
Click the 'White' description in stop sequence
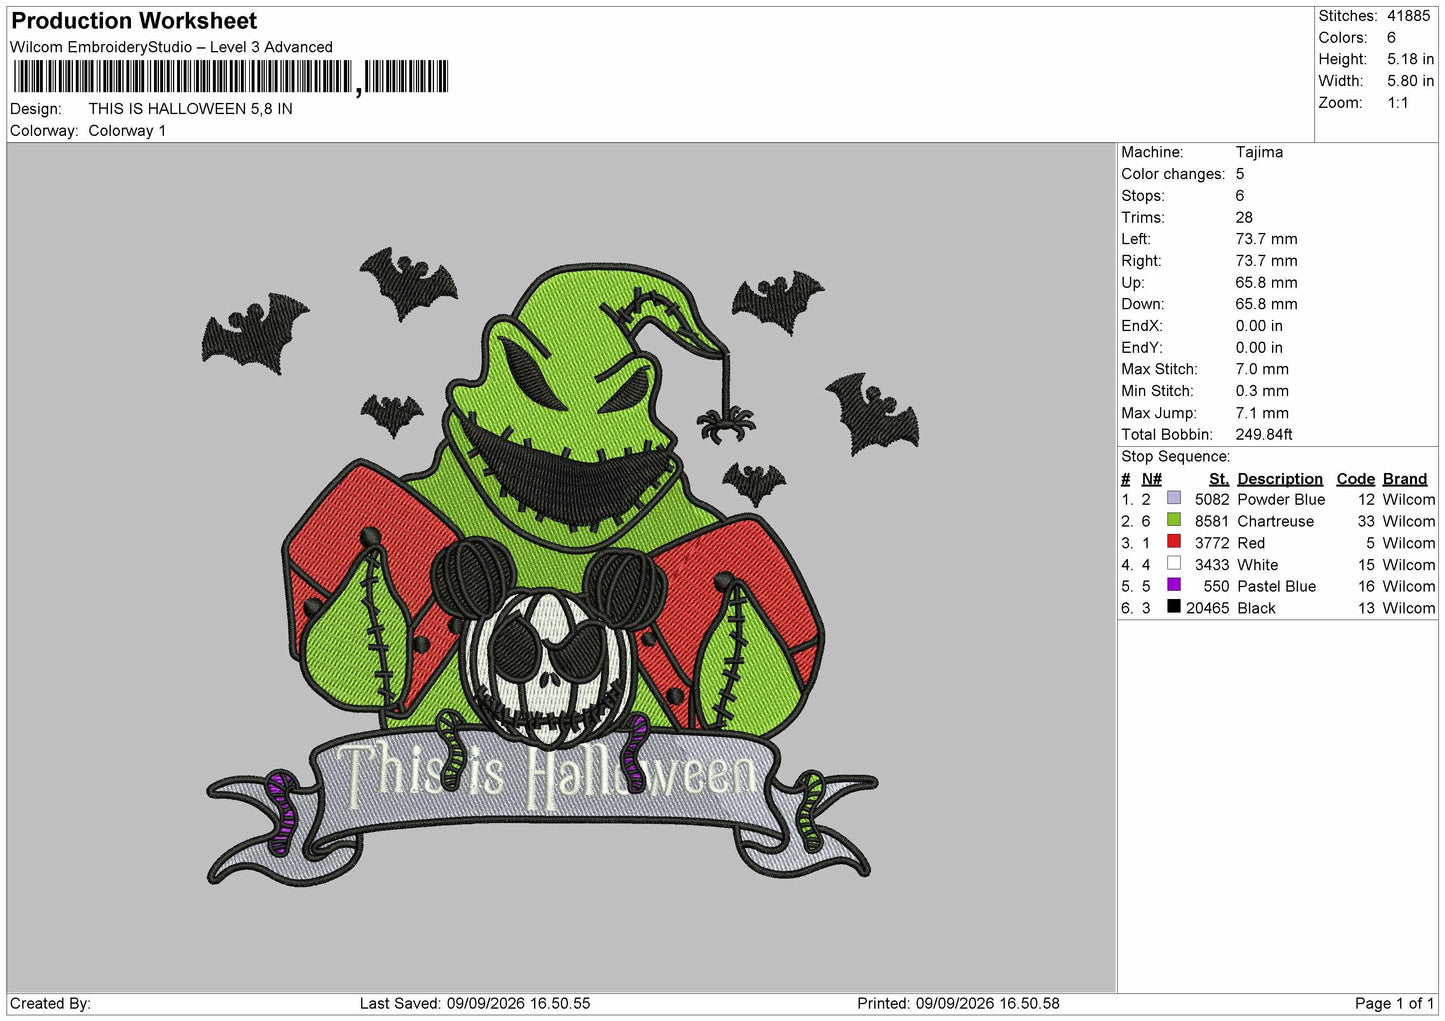[1257, 565]
